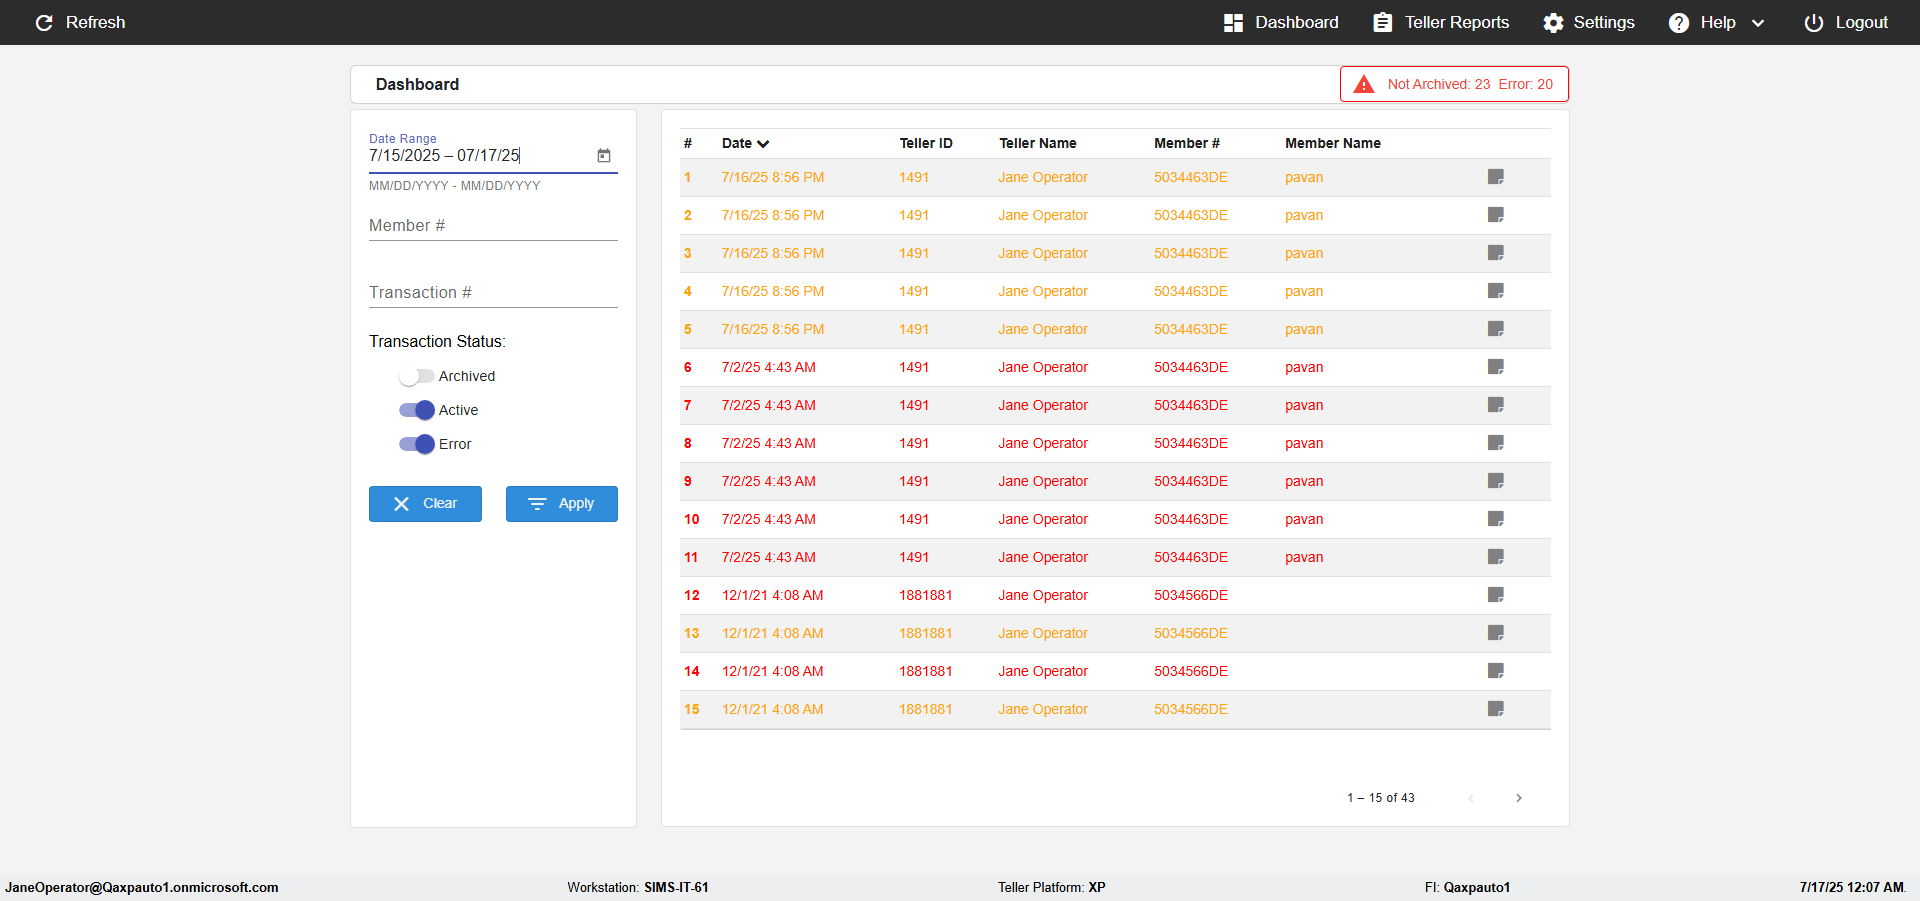Open note icon for row 15
Viewport: 1920px width, 901px height.
coord(1495,709)
